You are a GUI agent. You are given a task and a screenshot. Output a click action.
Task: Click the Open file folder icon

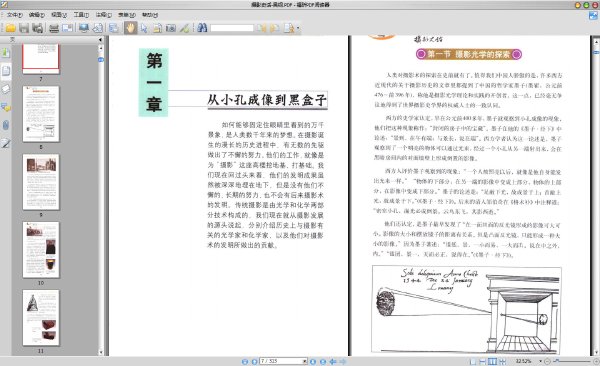coord(10,28)
